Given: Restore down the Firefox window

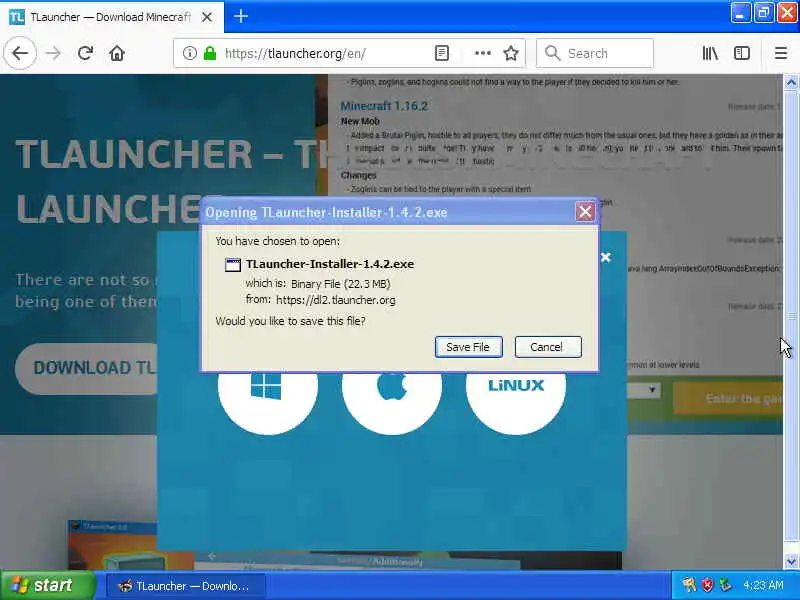Looking at the screenshot, I should [x=763, y=13].
